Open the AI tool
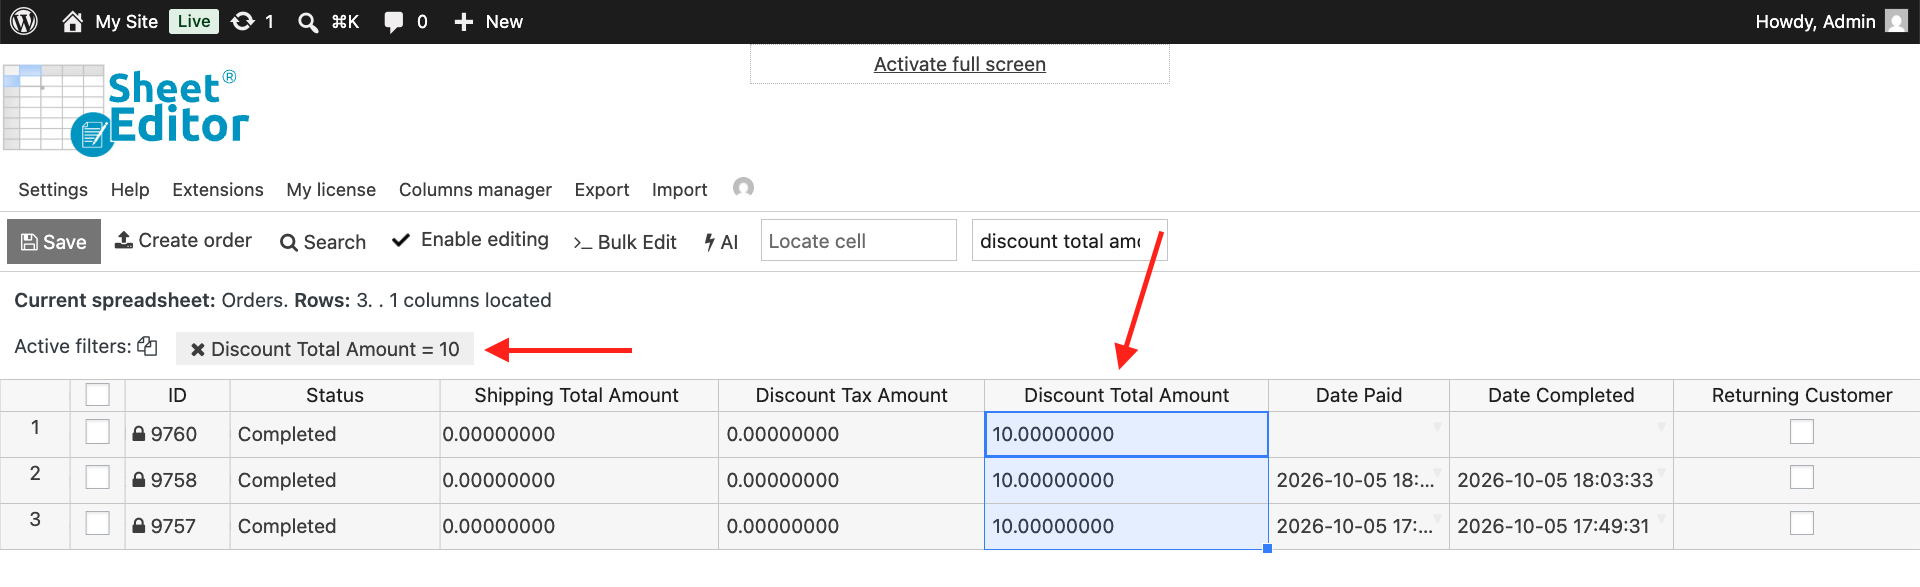1920x587 pixels. pos(721,242)
